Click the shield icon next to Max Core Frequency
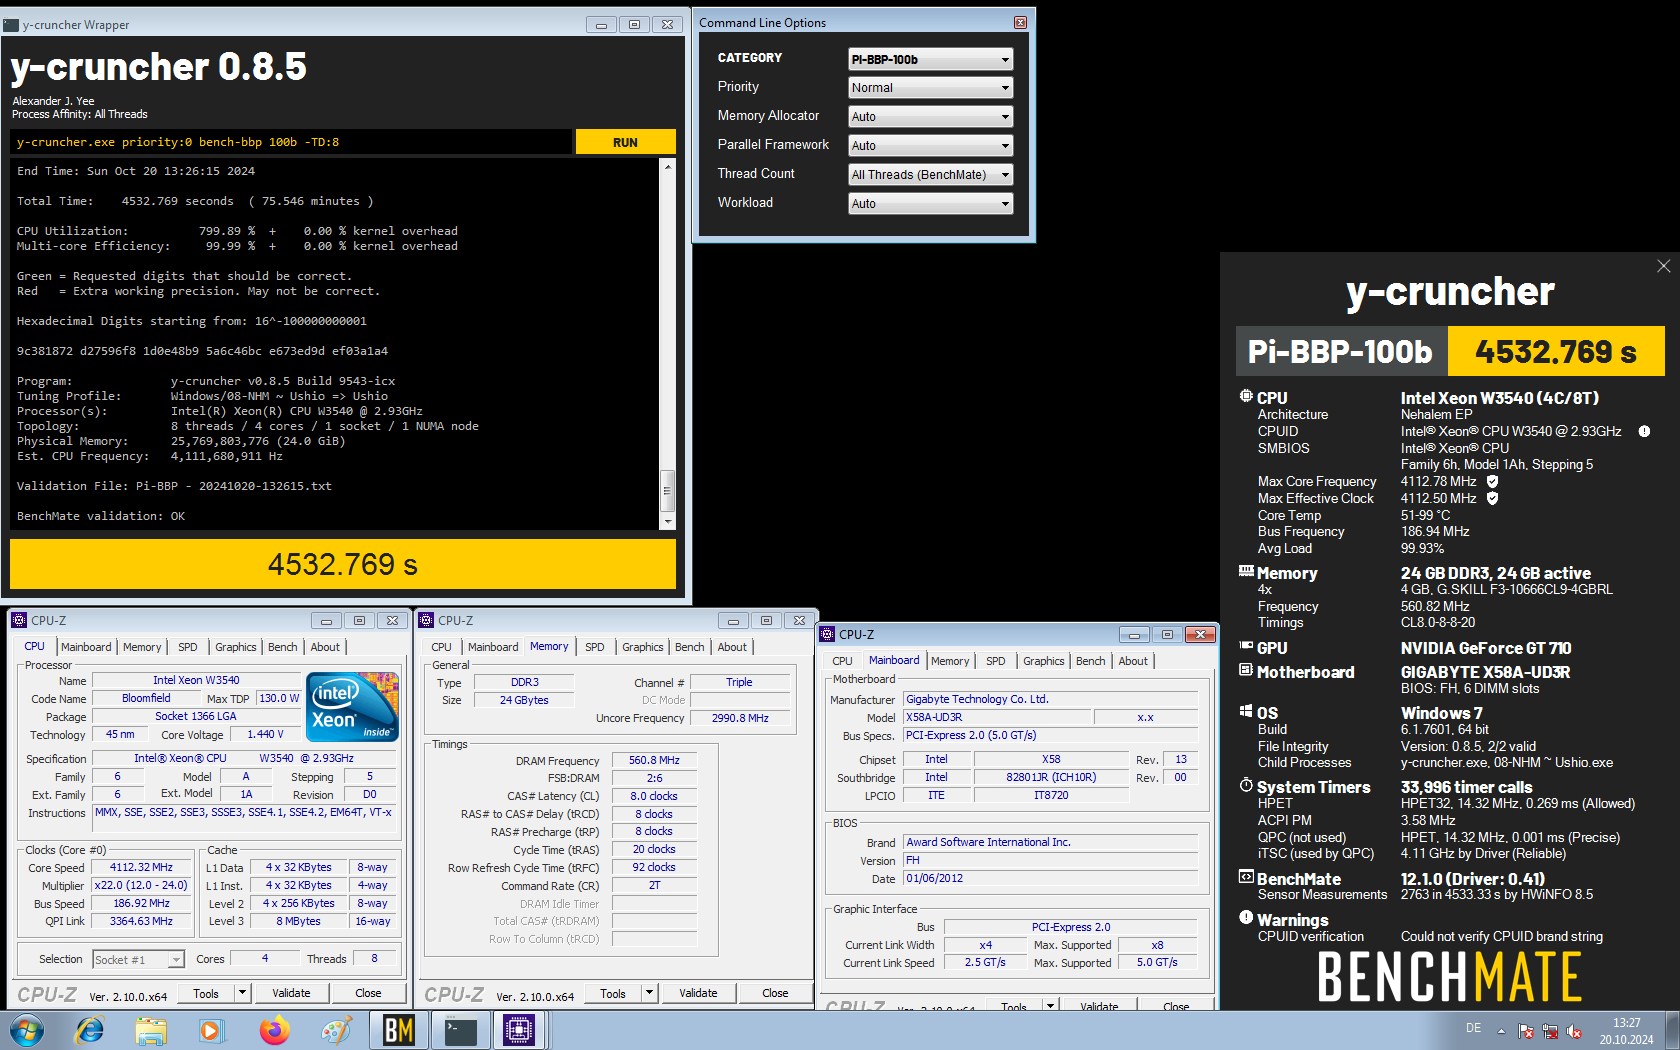 coord(1492,481)
